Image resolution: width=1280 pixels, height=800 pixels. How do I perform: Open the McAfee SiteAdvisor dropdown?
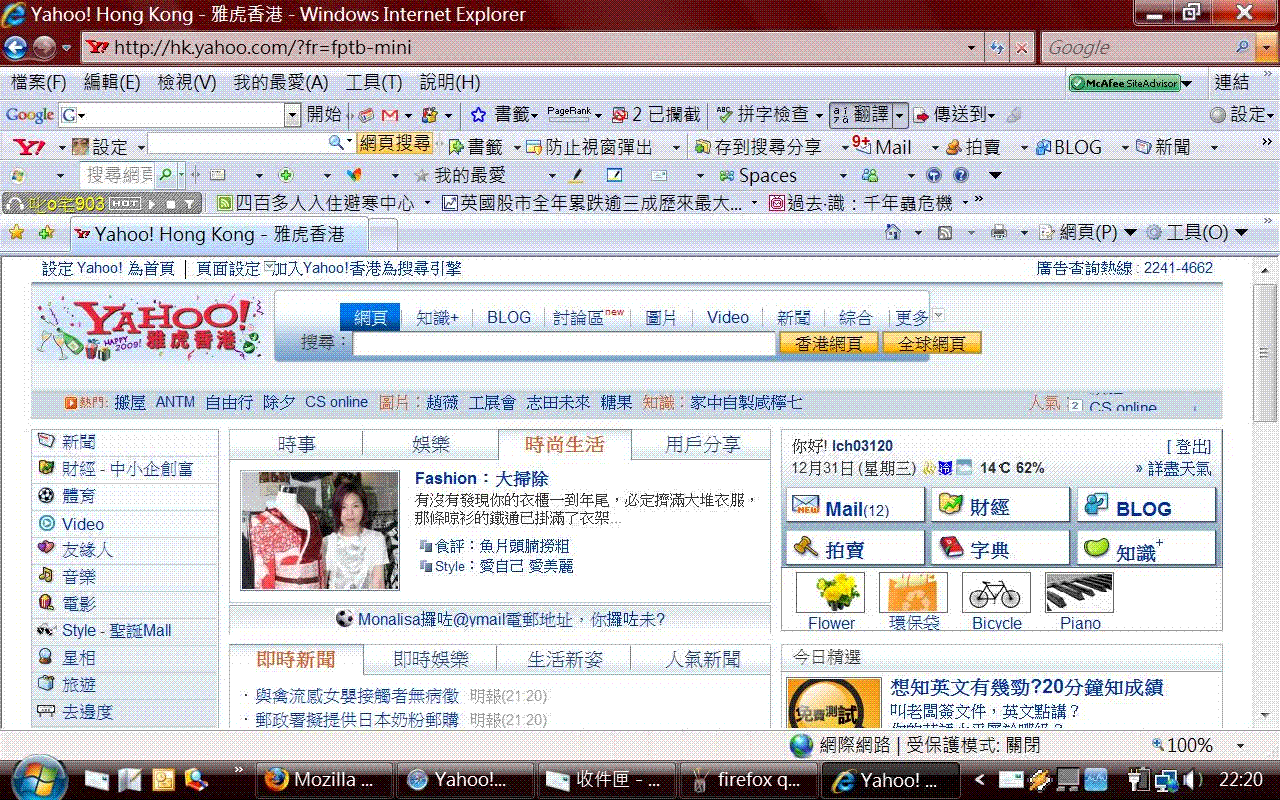(1187, 84)
